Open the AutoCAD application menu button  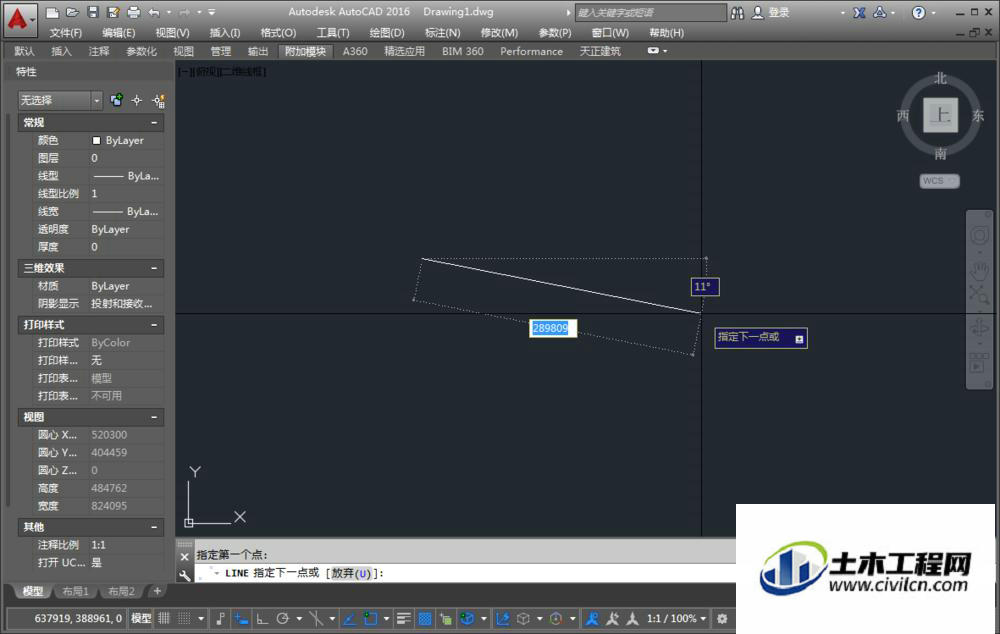tap(19, 18)
